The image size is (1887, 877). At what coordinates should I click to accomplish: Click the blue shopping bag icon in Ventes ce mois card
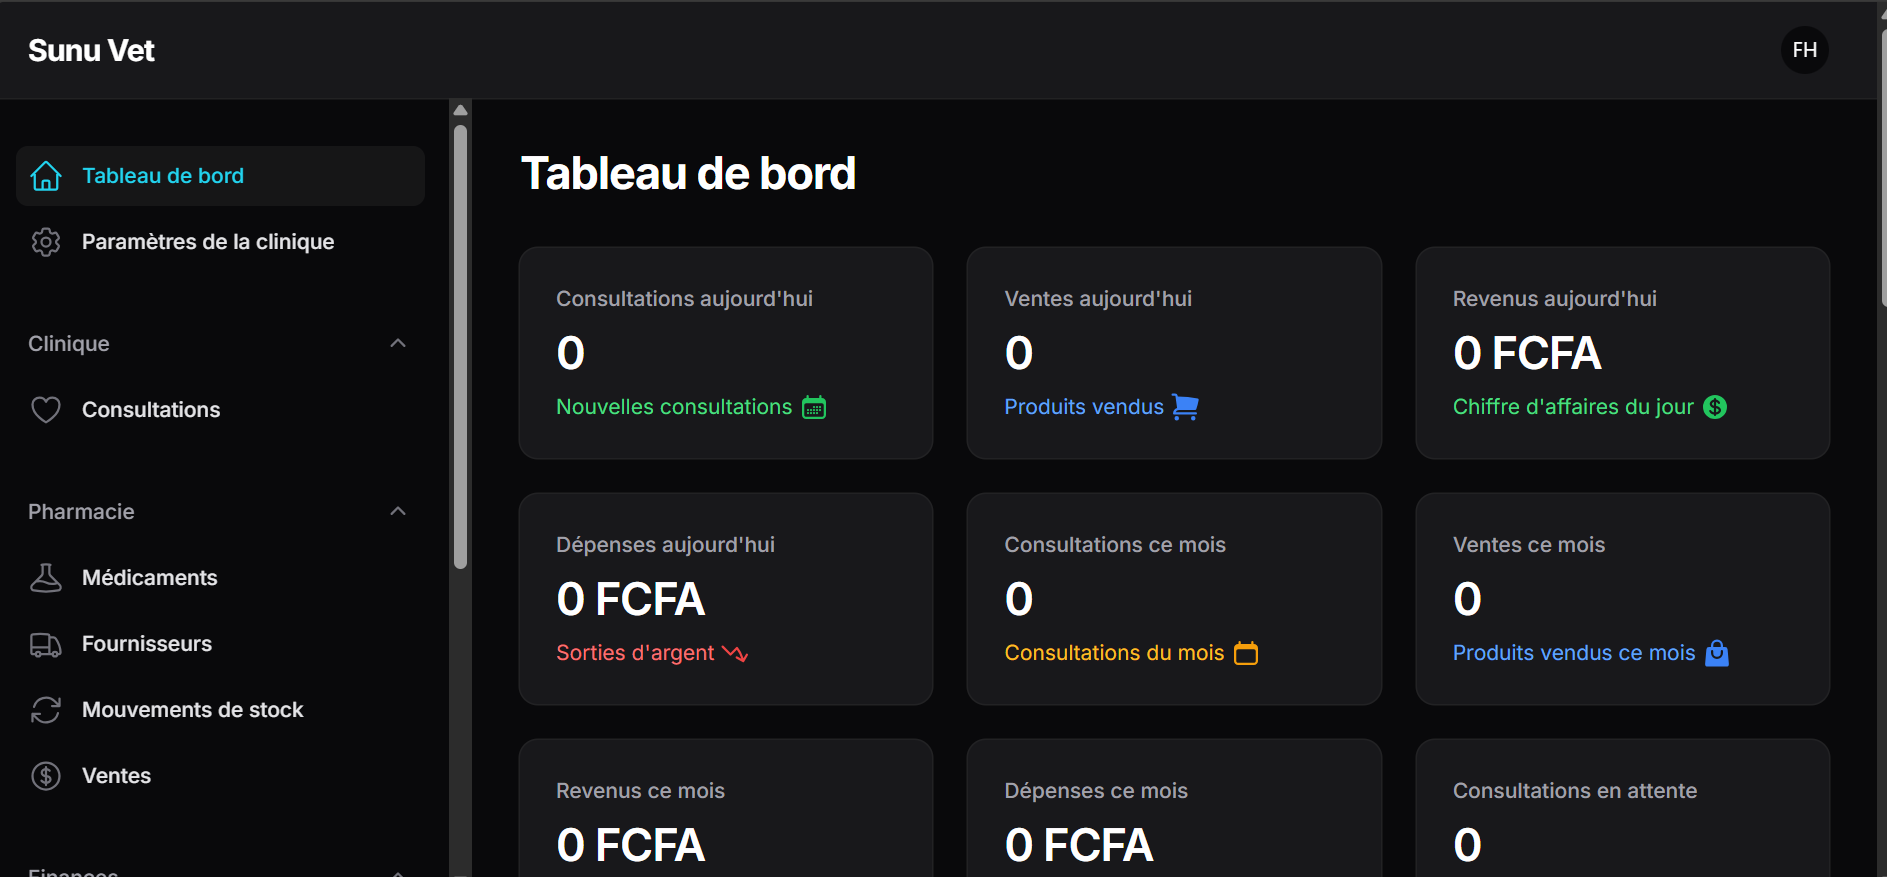click(x=1719, y=653)
